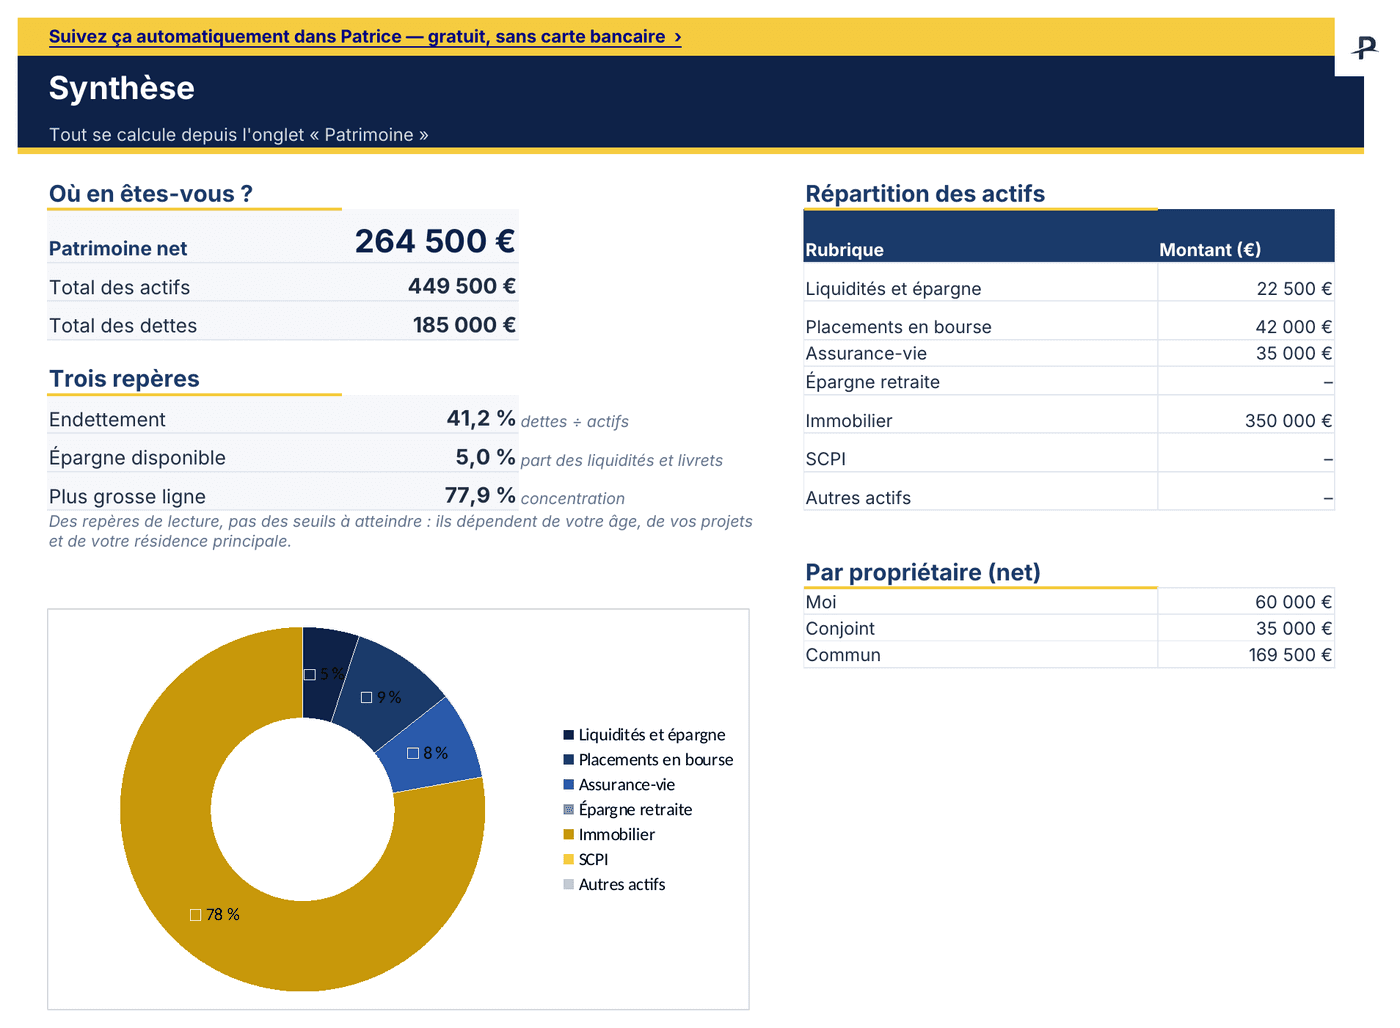1400x1028 pixels.
Task: Select the Montant (€) column header
Action: (x=1210, y=250)
